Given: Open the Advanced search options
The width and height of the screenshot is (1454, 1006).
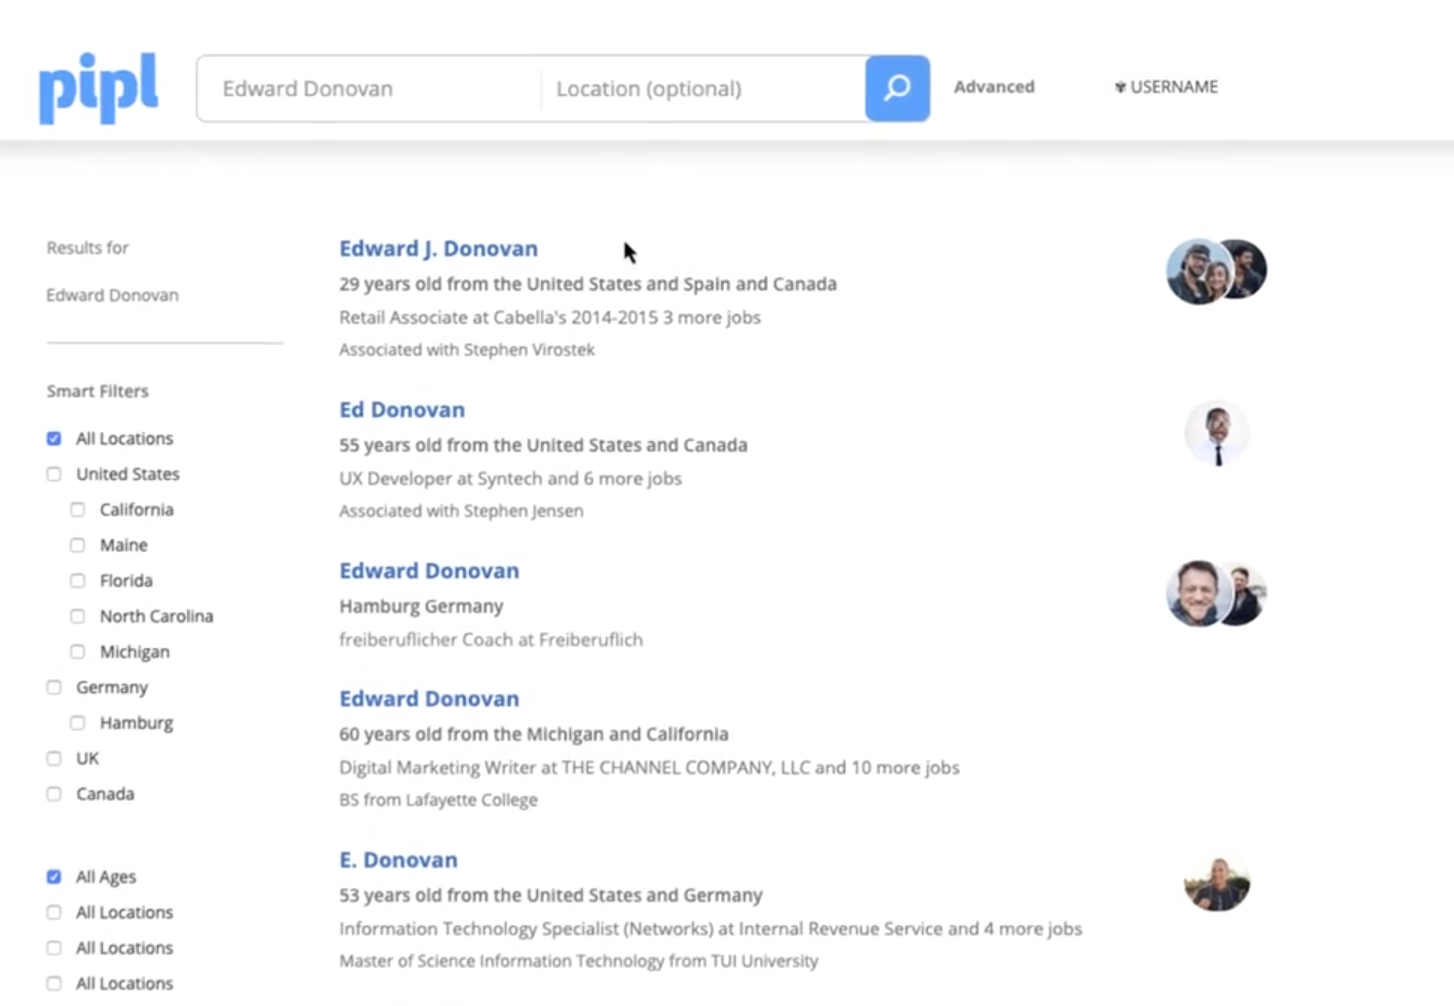Looking at the screenshot, I should click(994, 87).
